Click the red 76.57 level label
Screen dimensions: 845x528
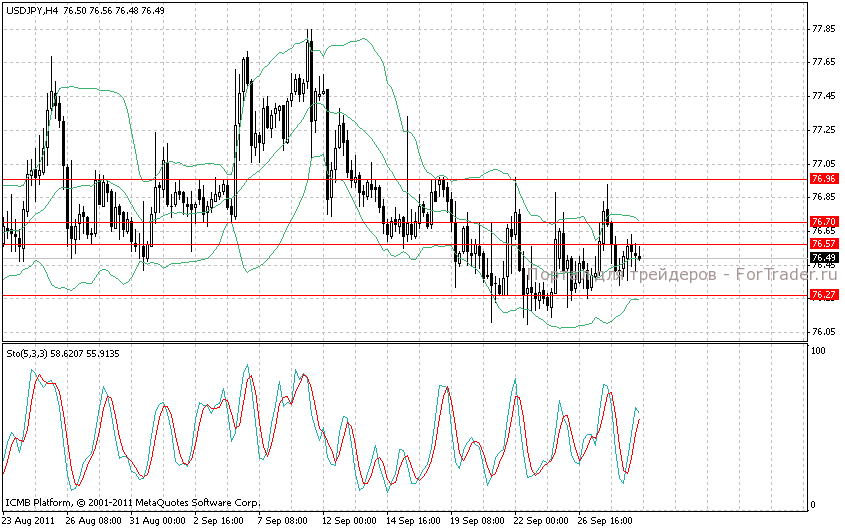click(824, 243)
